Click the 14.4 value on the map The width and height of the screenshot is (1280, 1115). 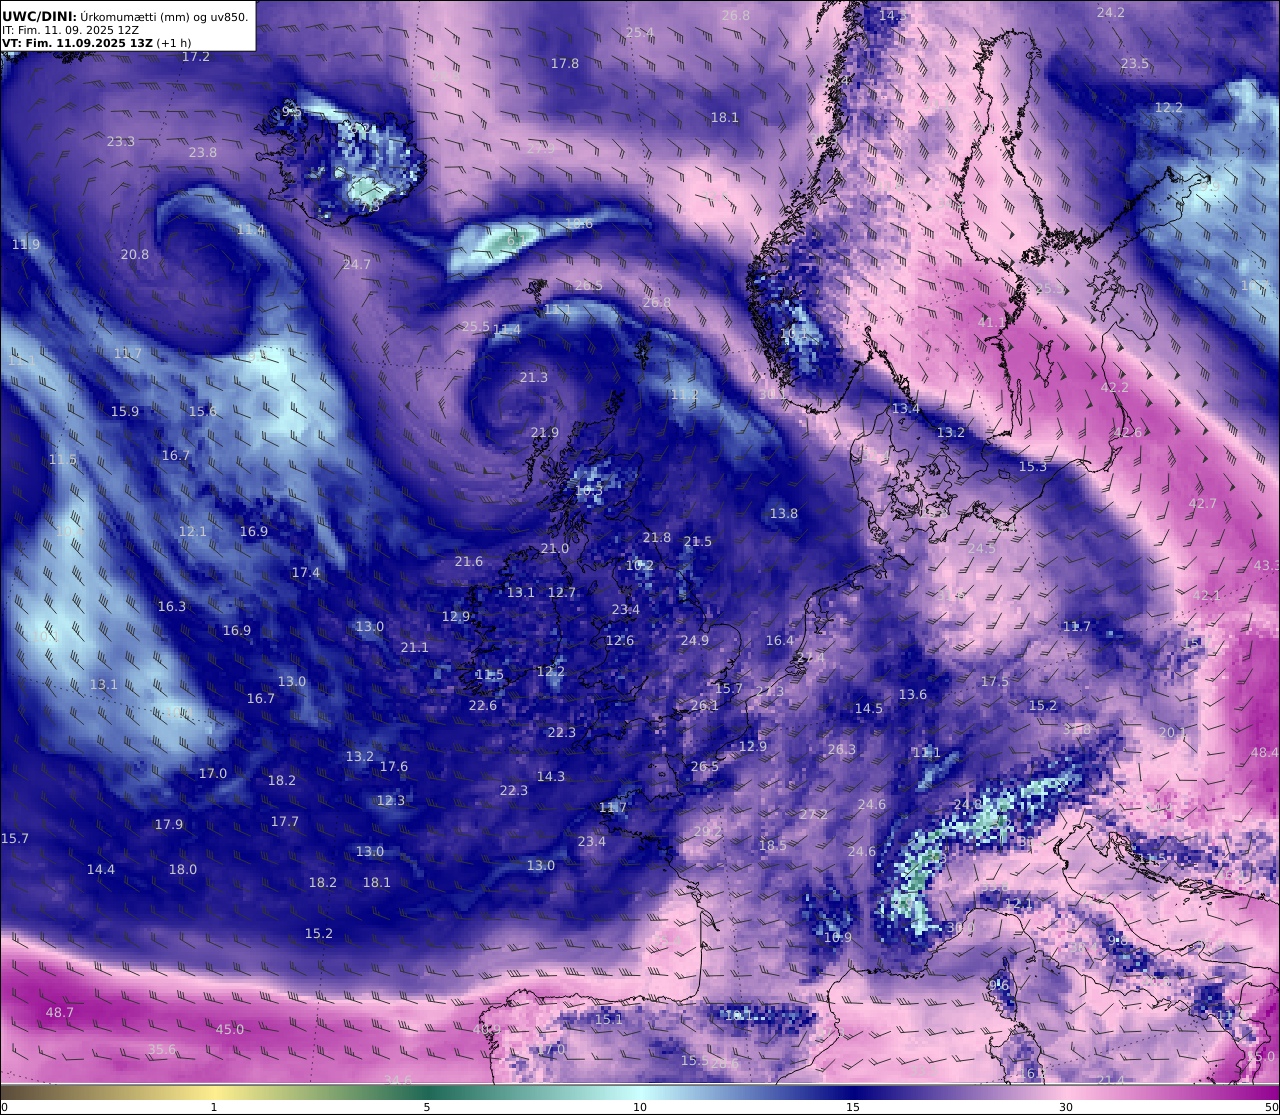(x=101, y=870)
